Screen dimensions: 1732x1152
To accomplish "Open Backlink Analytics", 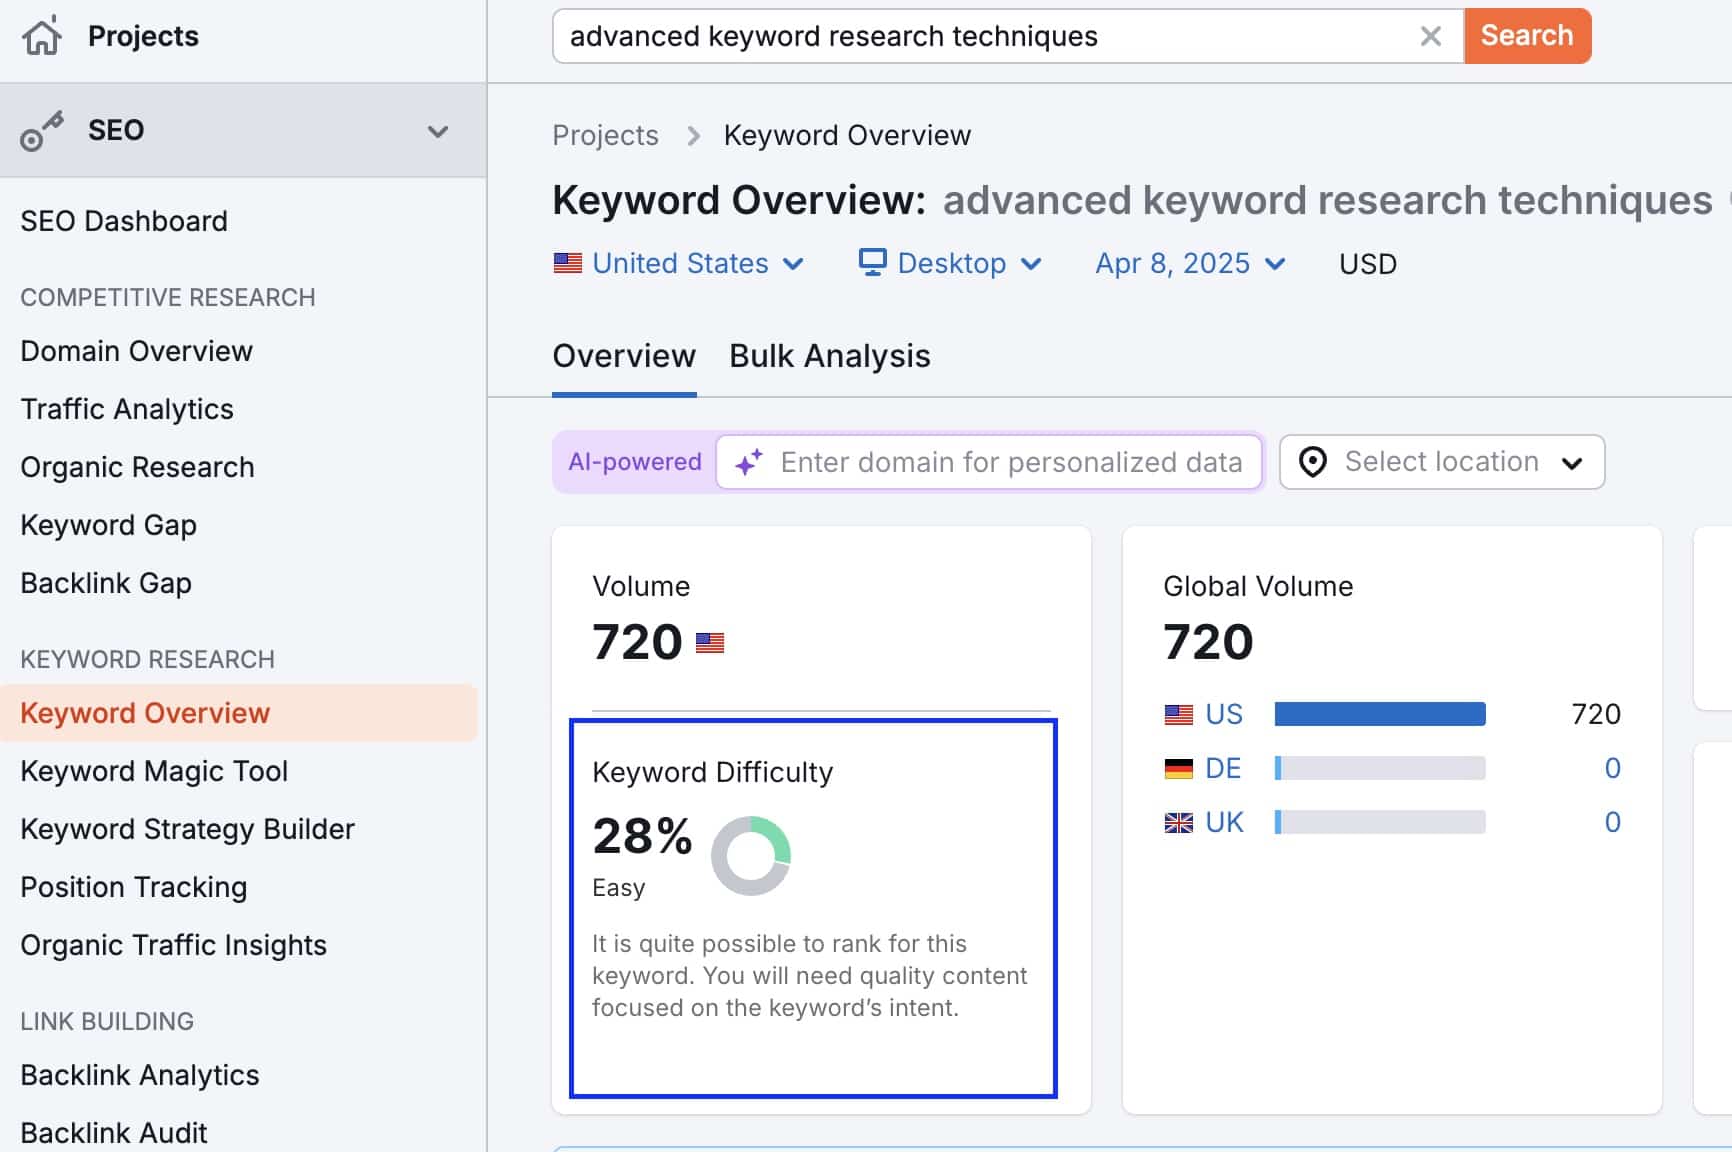I will pyautogui.click(x=140, y=1075).
